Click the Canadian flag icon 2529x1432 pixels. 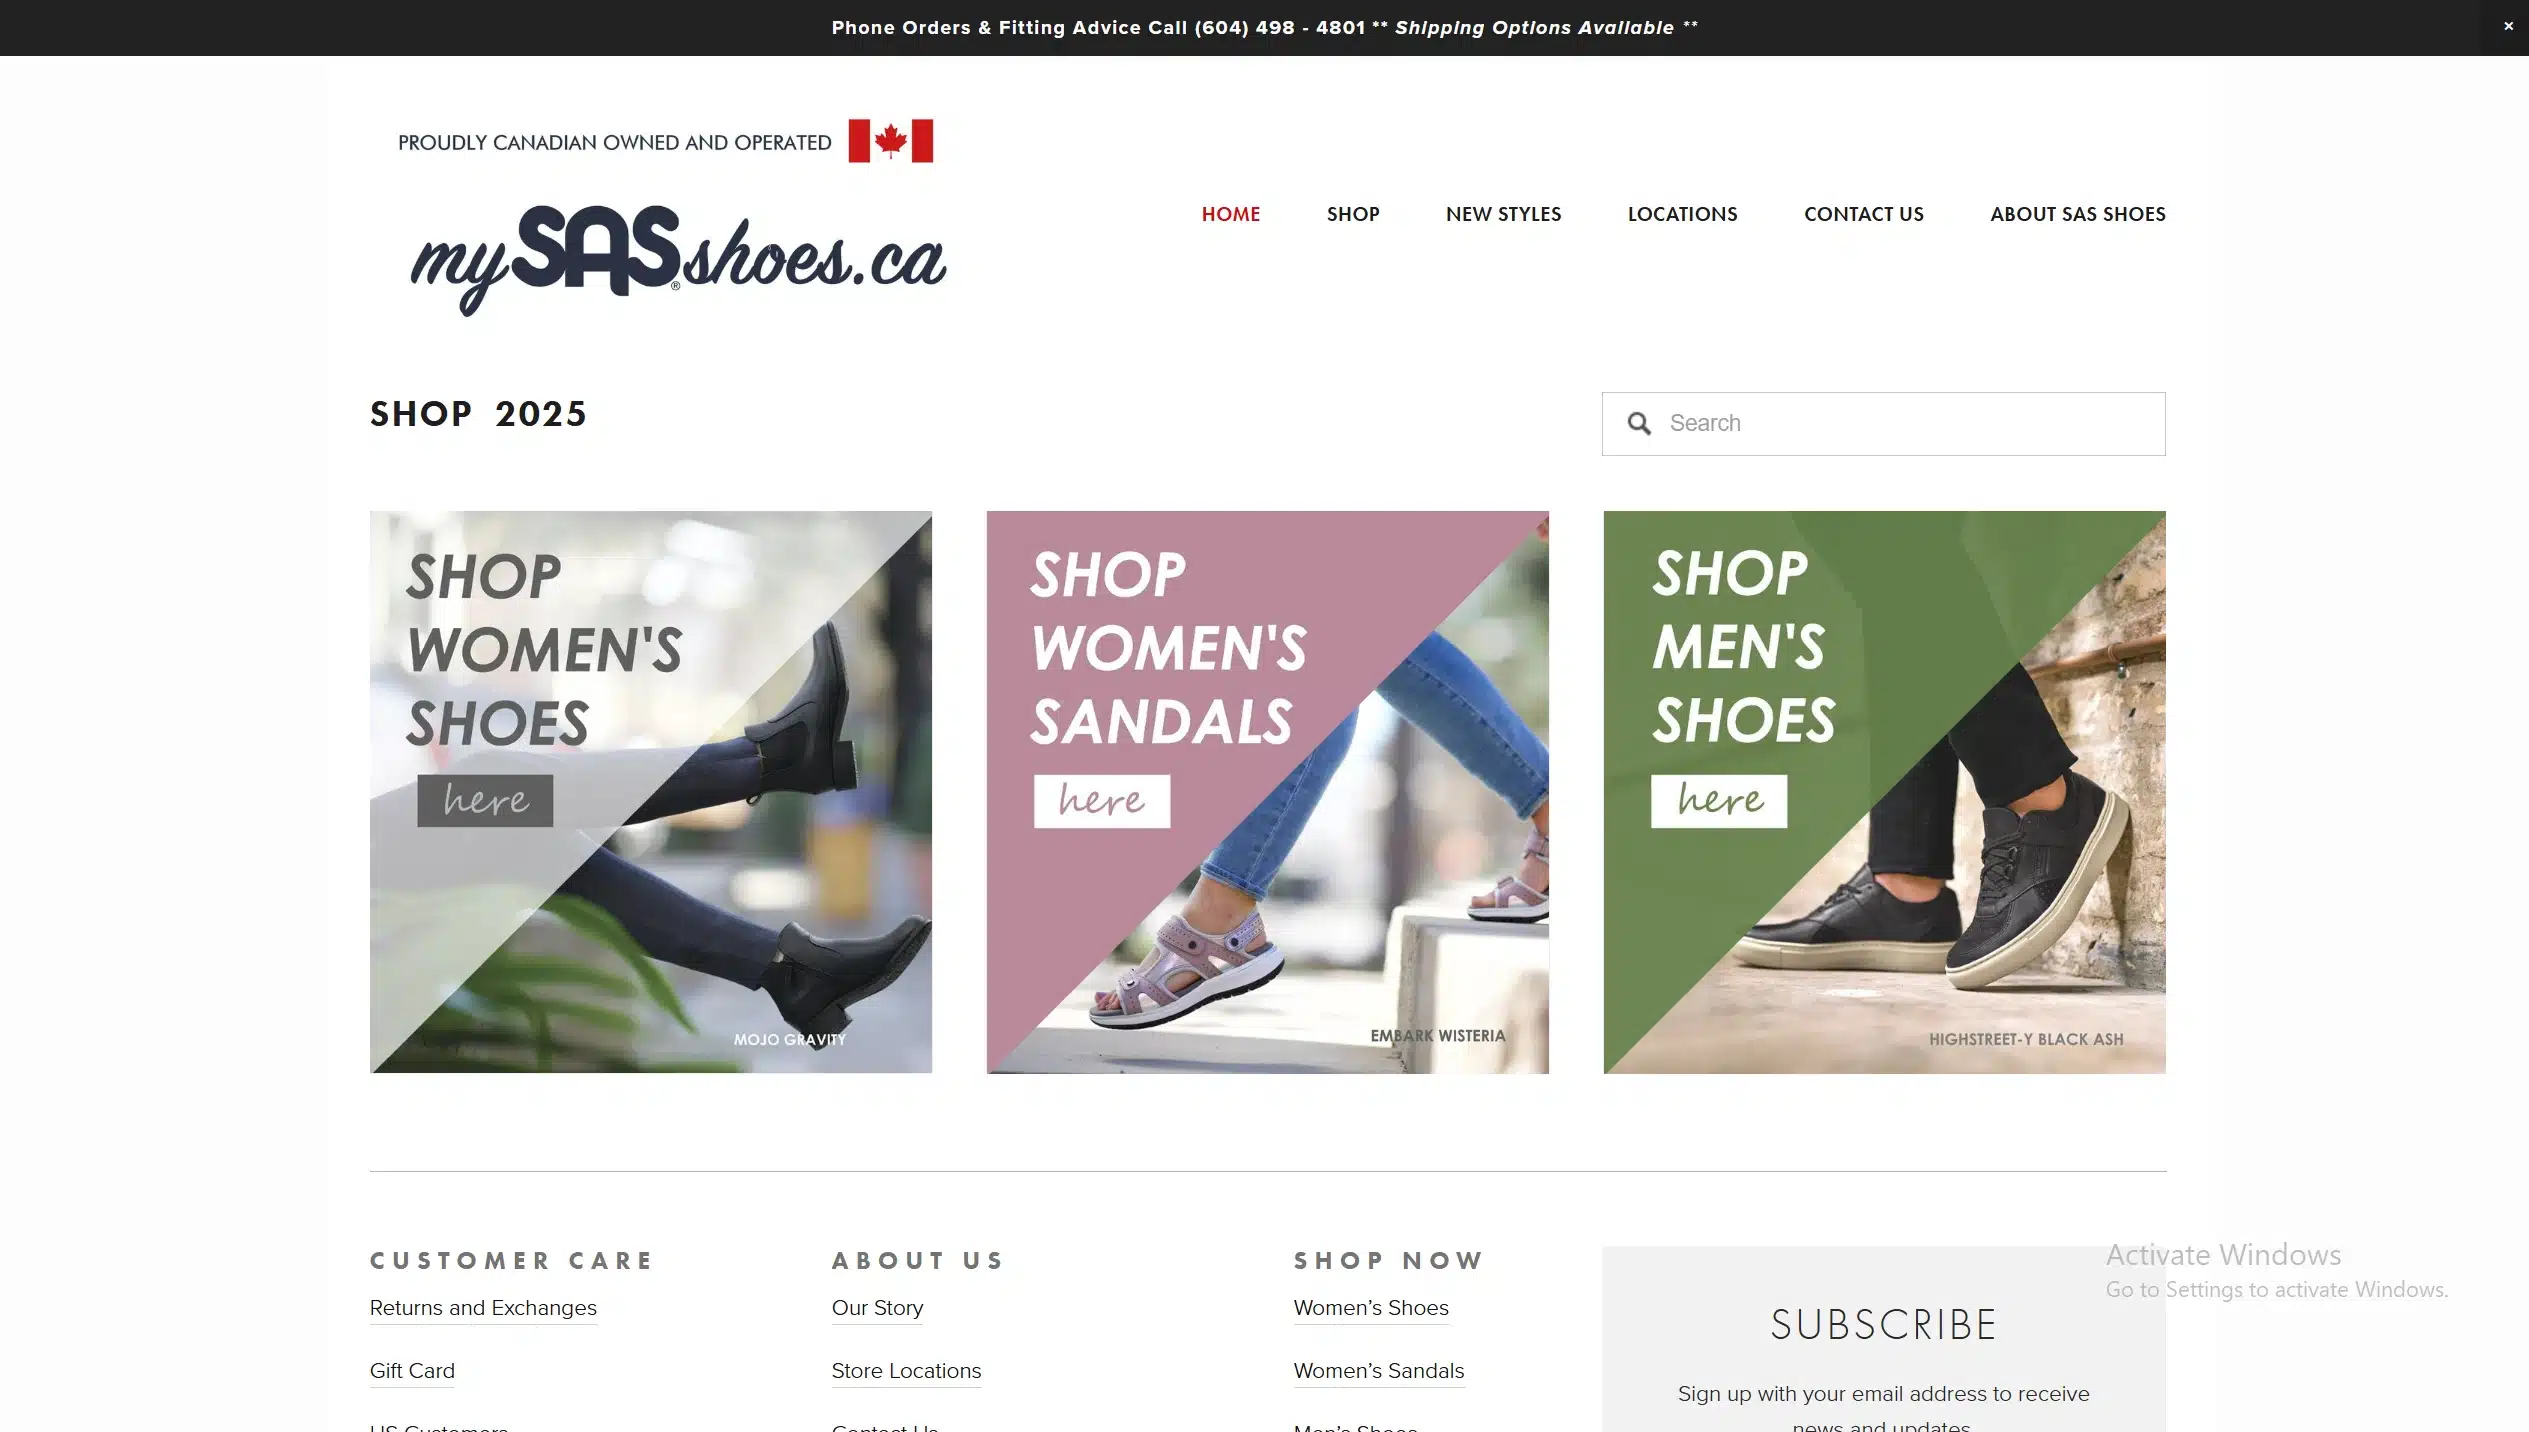(890, 141)
